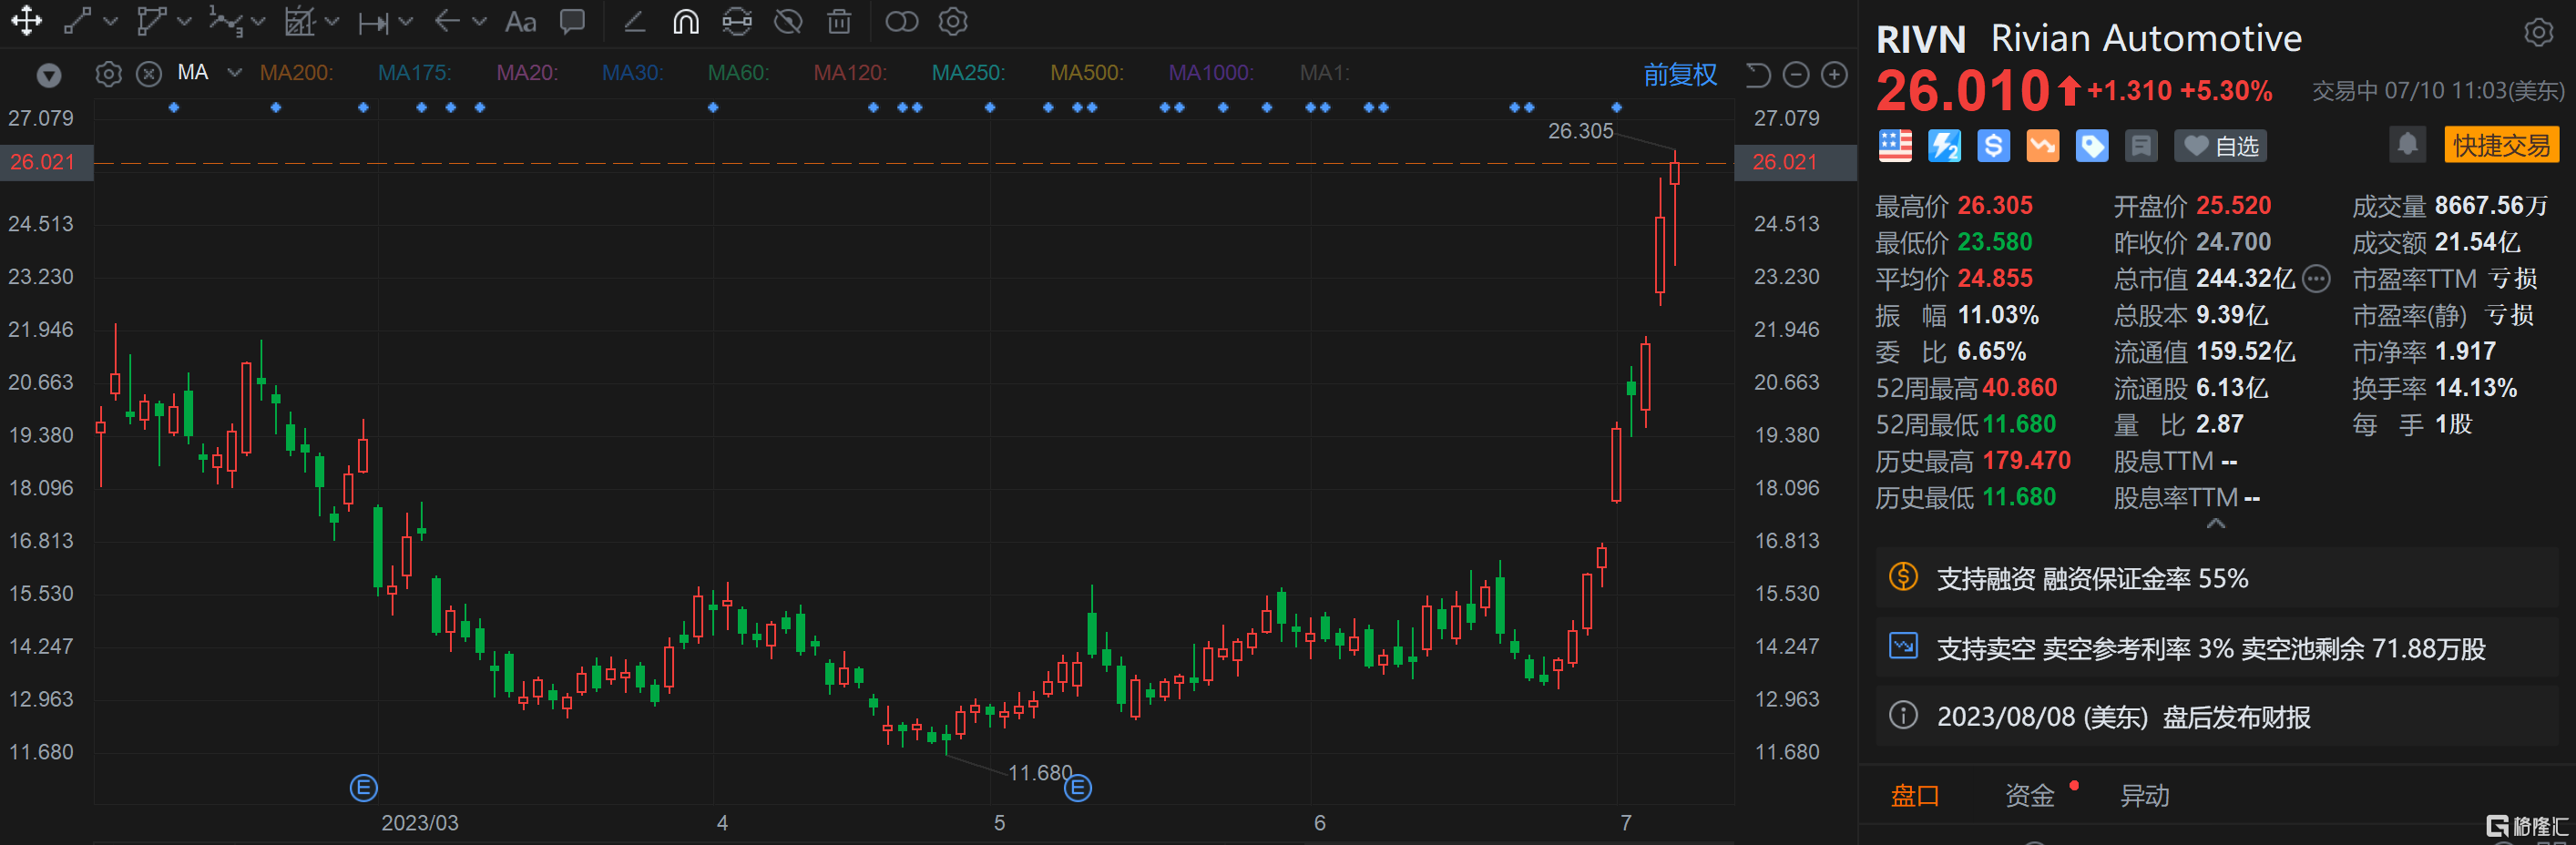Image resolution: width=2576 pixels, height=845 pixels.
Task: Select the range measurement tool
Action: tap(373, 22)
